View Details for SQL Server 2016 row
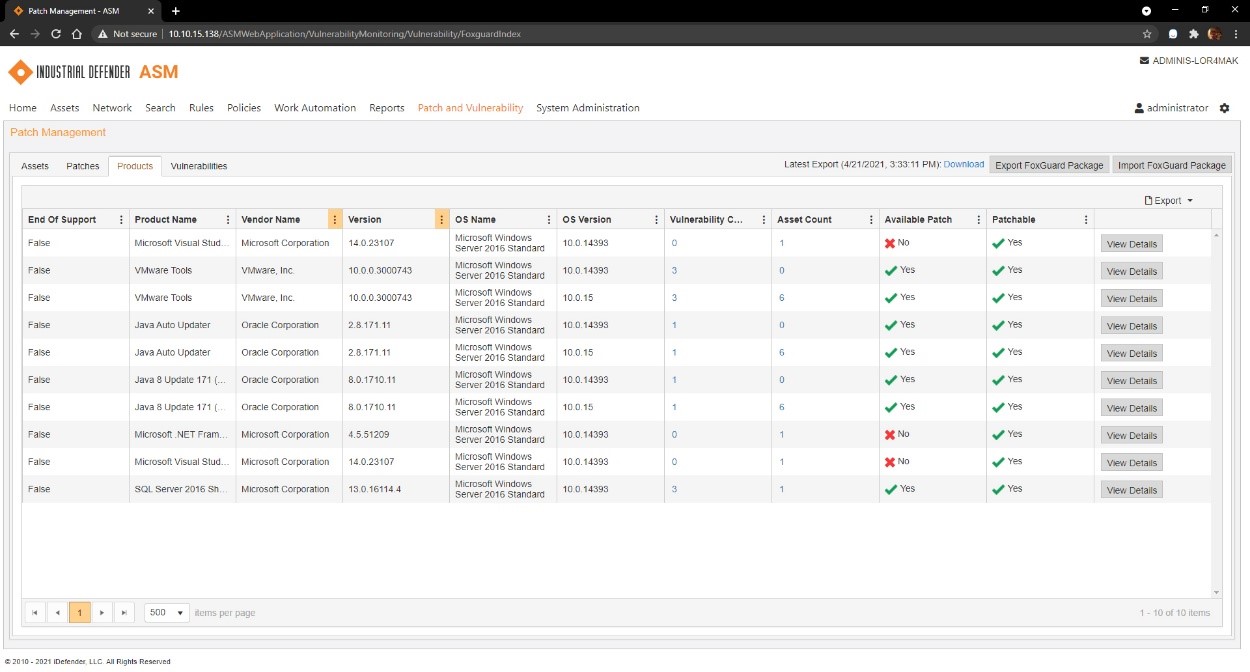The image size is (1250, 672). (x=1132, y=490)
